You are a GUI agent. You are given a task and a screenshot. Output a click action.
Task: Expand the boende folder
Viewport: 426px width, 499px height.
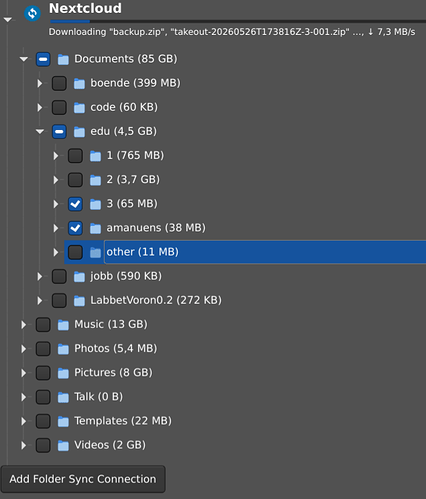coord(40,83)
